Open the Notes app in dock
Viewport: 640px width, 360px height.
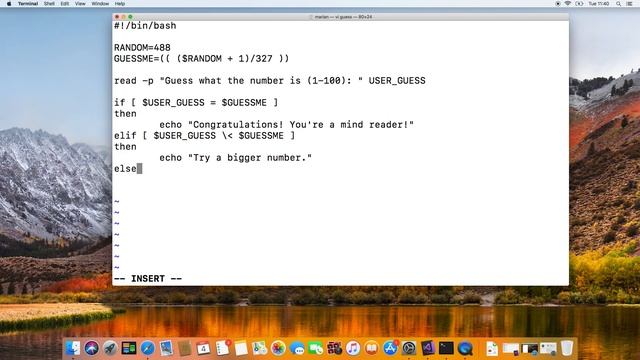[241, 348]
